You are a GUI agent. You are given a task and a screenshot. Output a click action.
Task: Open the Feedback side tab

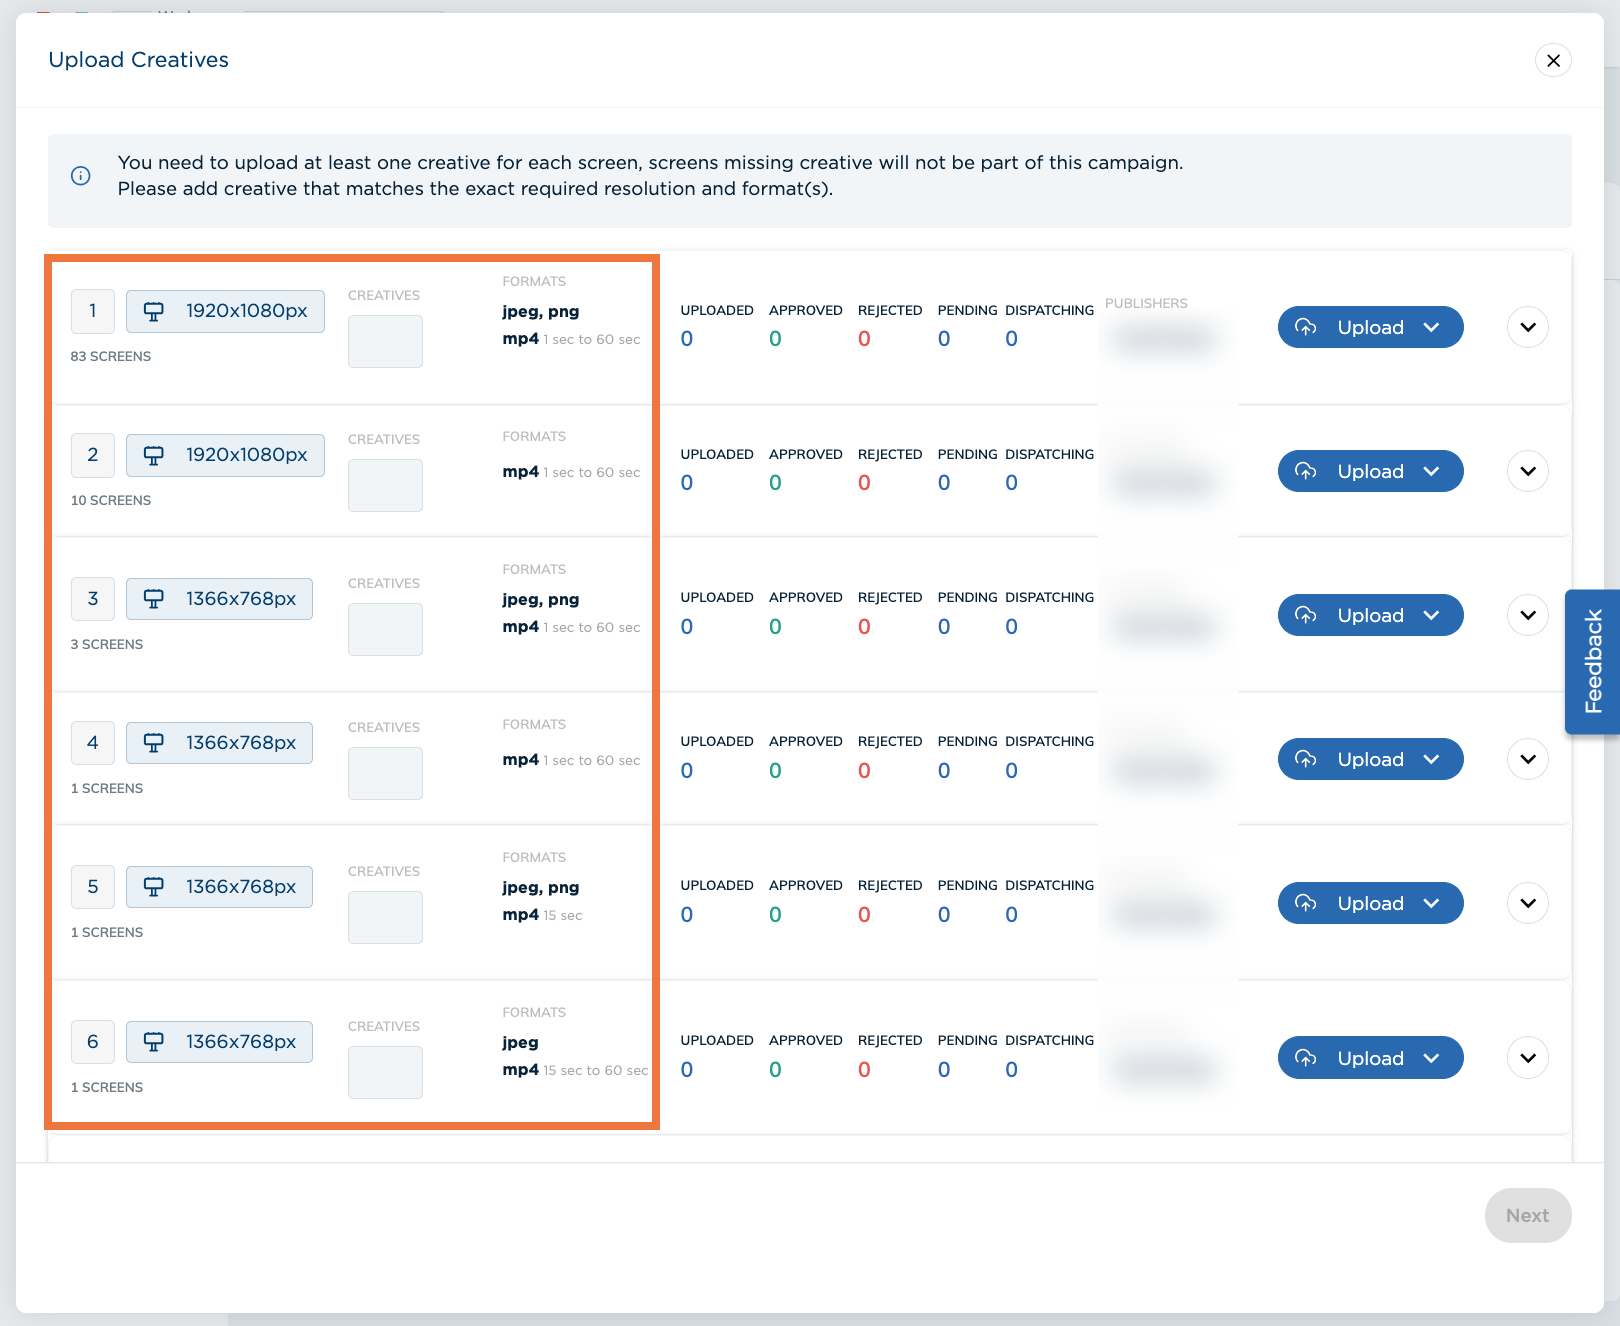(x=1593, y=662)
